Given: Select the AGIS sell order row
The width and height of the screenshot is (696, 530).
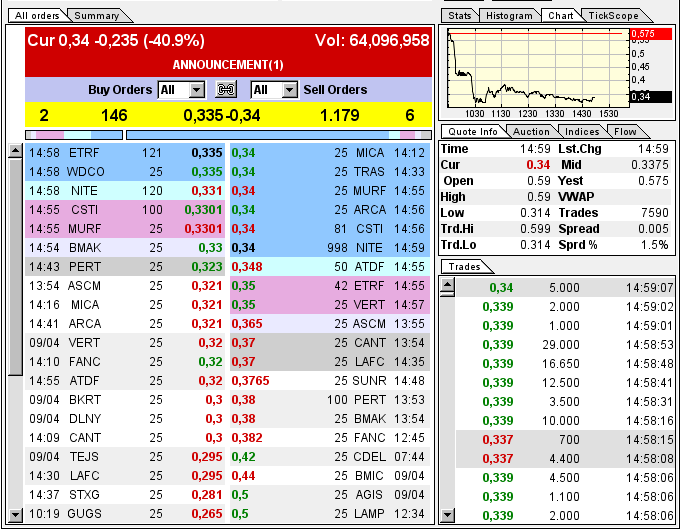Looking at the screenshot, I should tap(330, 495).
